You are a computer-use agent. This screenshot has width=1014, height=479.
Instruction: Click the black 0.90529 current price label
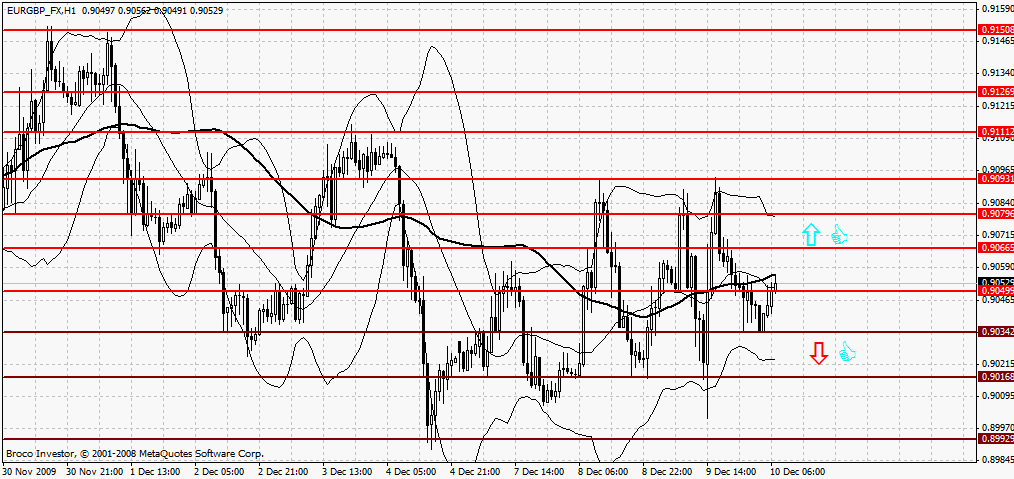coord(997,282)
